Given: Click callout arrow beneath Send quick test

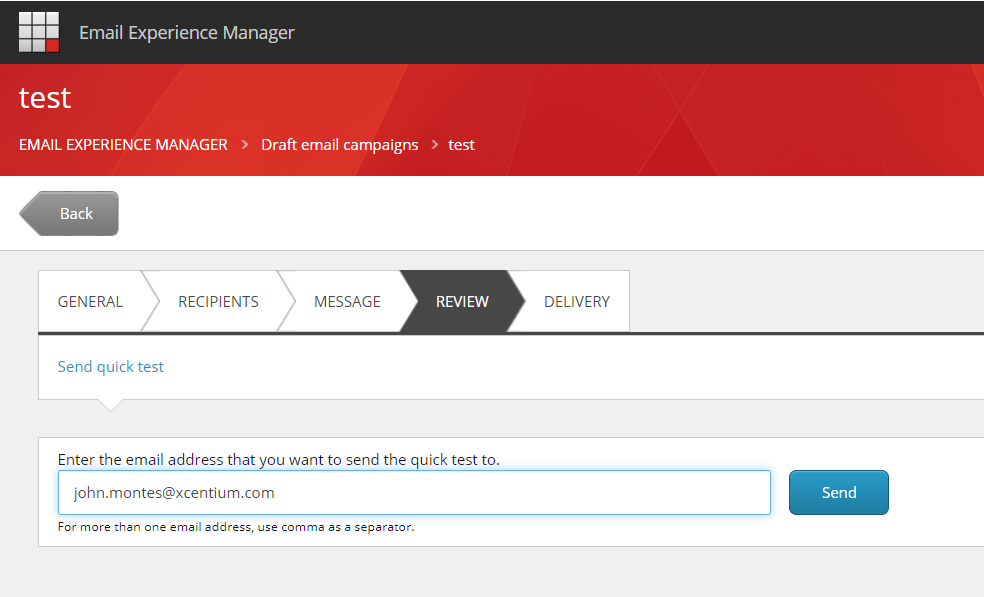Looking at the screenshot, I should pyautogui.click(x=110, y=406).
